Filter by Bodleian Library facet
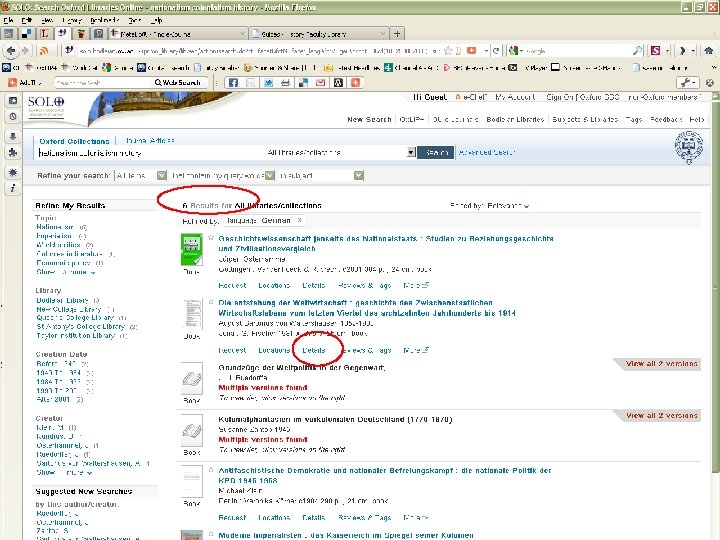The height and width of the screenshot is (540, 720). point(62,300)
